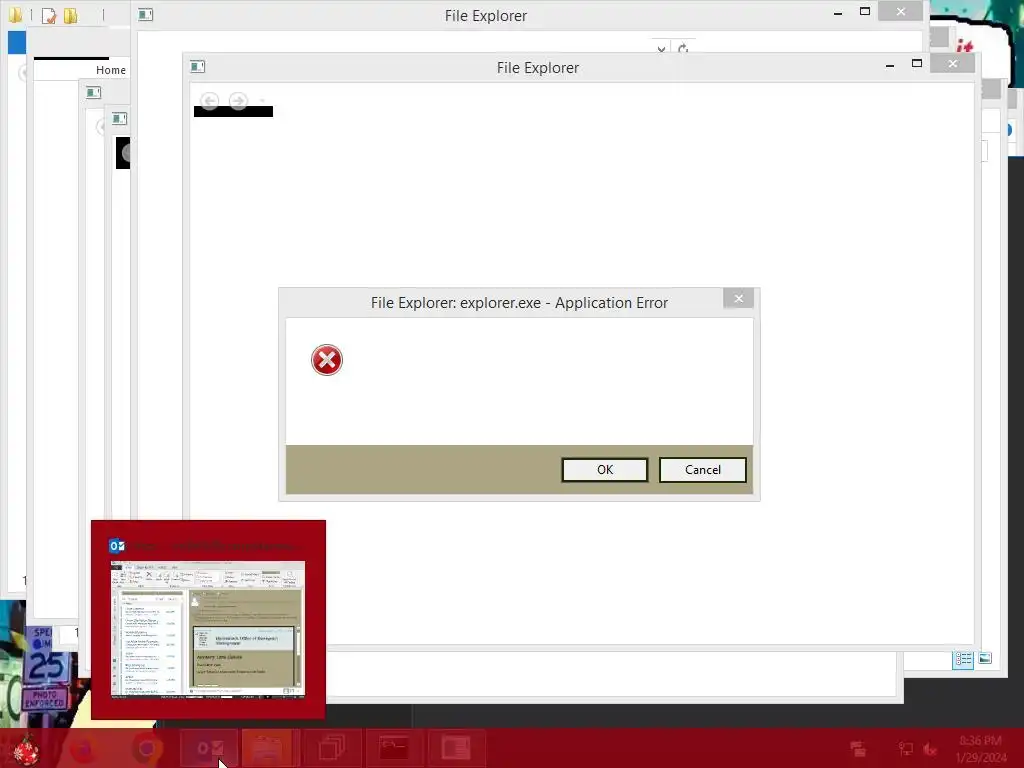The image size is (1024, 768).
Task: Minimize the front File Explorer window
Action: 889,65
